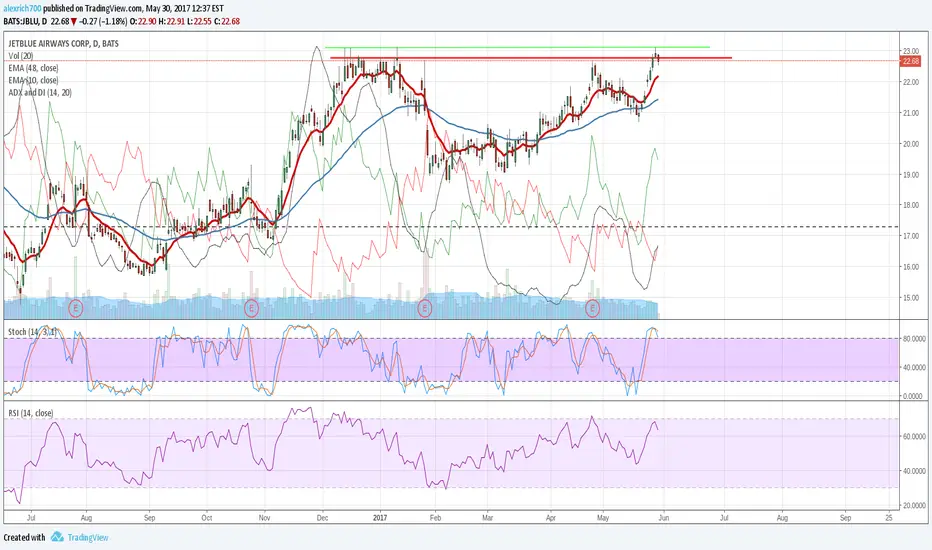Viewport: 932px width, 550px height.
Task: Click the BATS:JBLU, D symbol text in header
Action: [25, 21]
